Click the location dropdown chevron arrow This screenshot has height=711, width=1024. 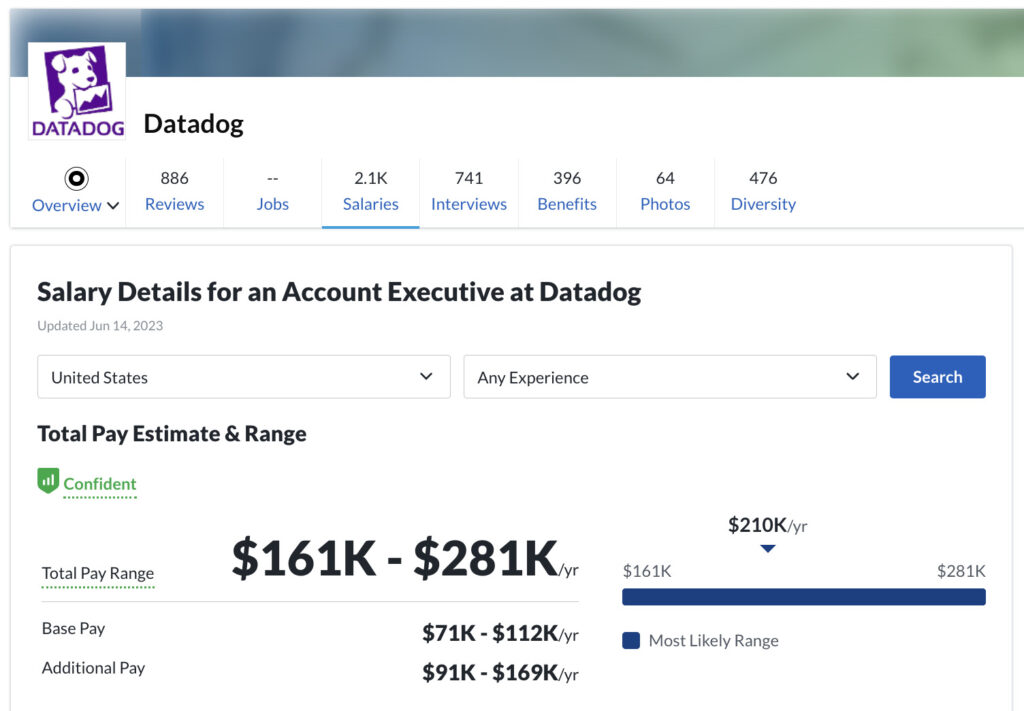tap(426, 377)
